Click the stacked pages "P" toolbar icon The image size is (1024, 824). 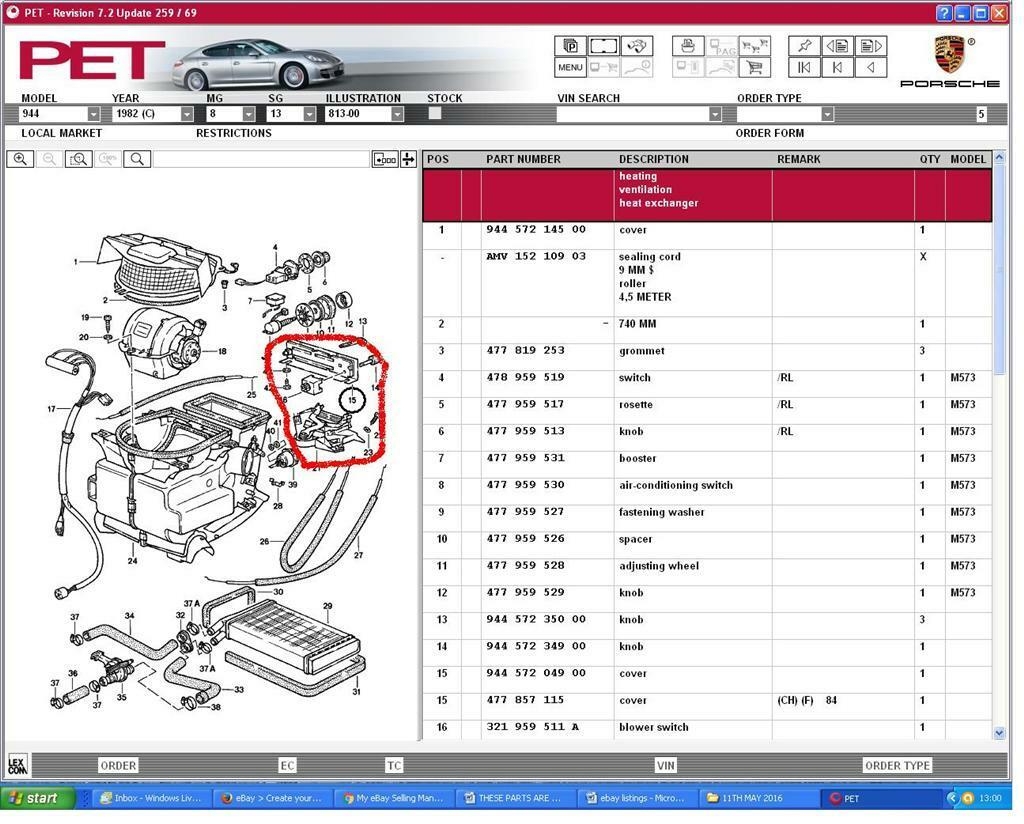point(569,46)
